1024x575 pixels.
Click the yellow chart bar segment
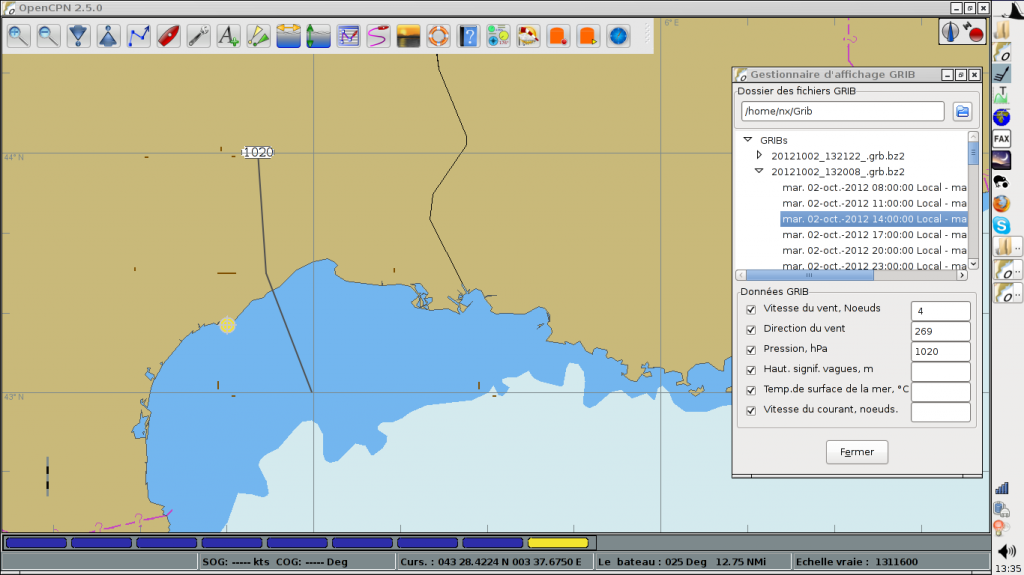tap(558, 543)
